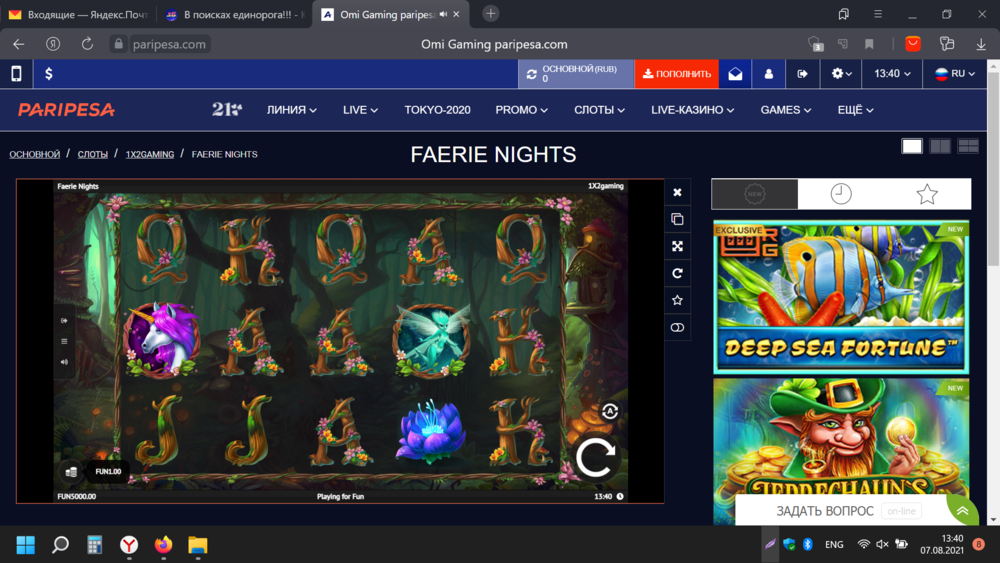Mute the slot game sound
The image size is (1000, 563).
tap(64, 362)
